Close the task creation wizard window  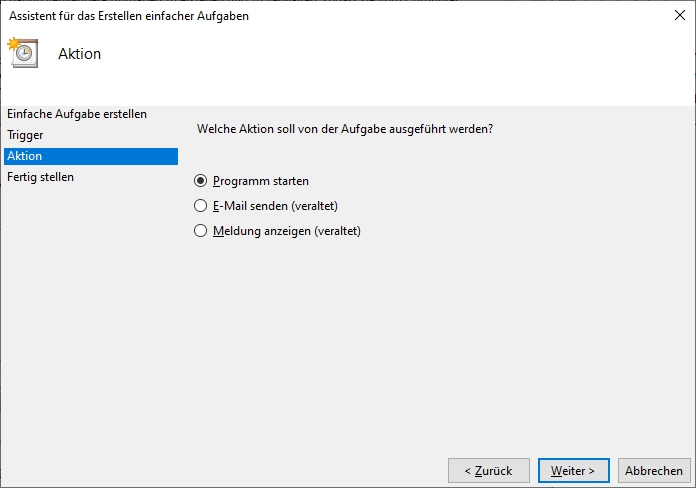[680, 15]
